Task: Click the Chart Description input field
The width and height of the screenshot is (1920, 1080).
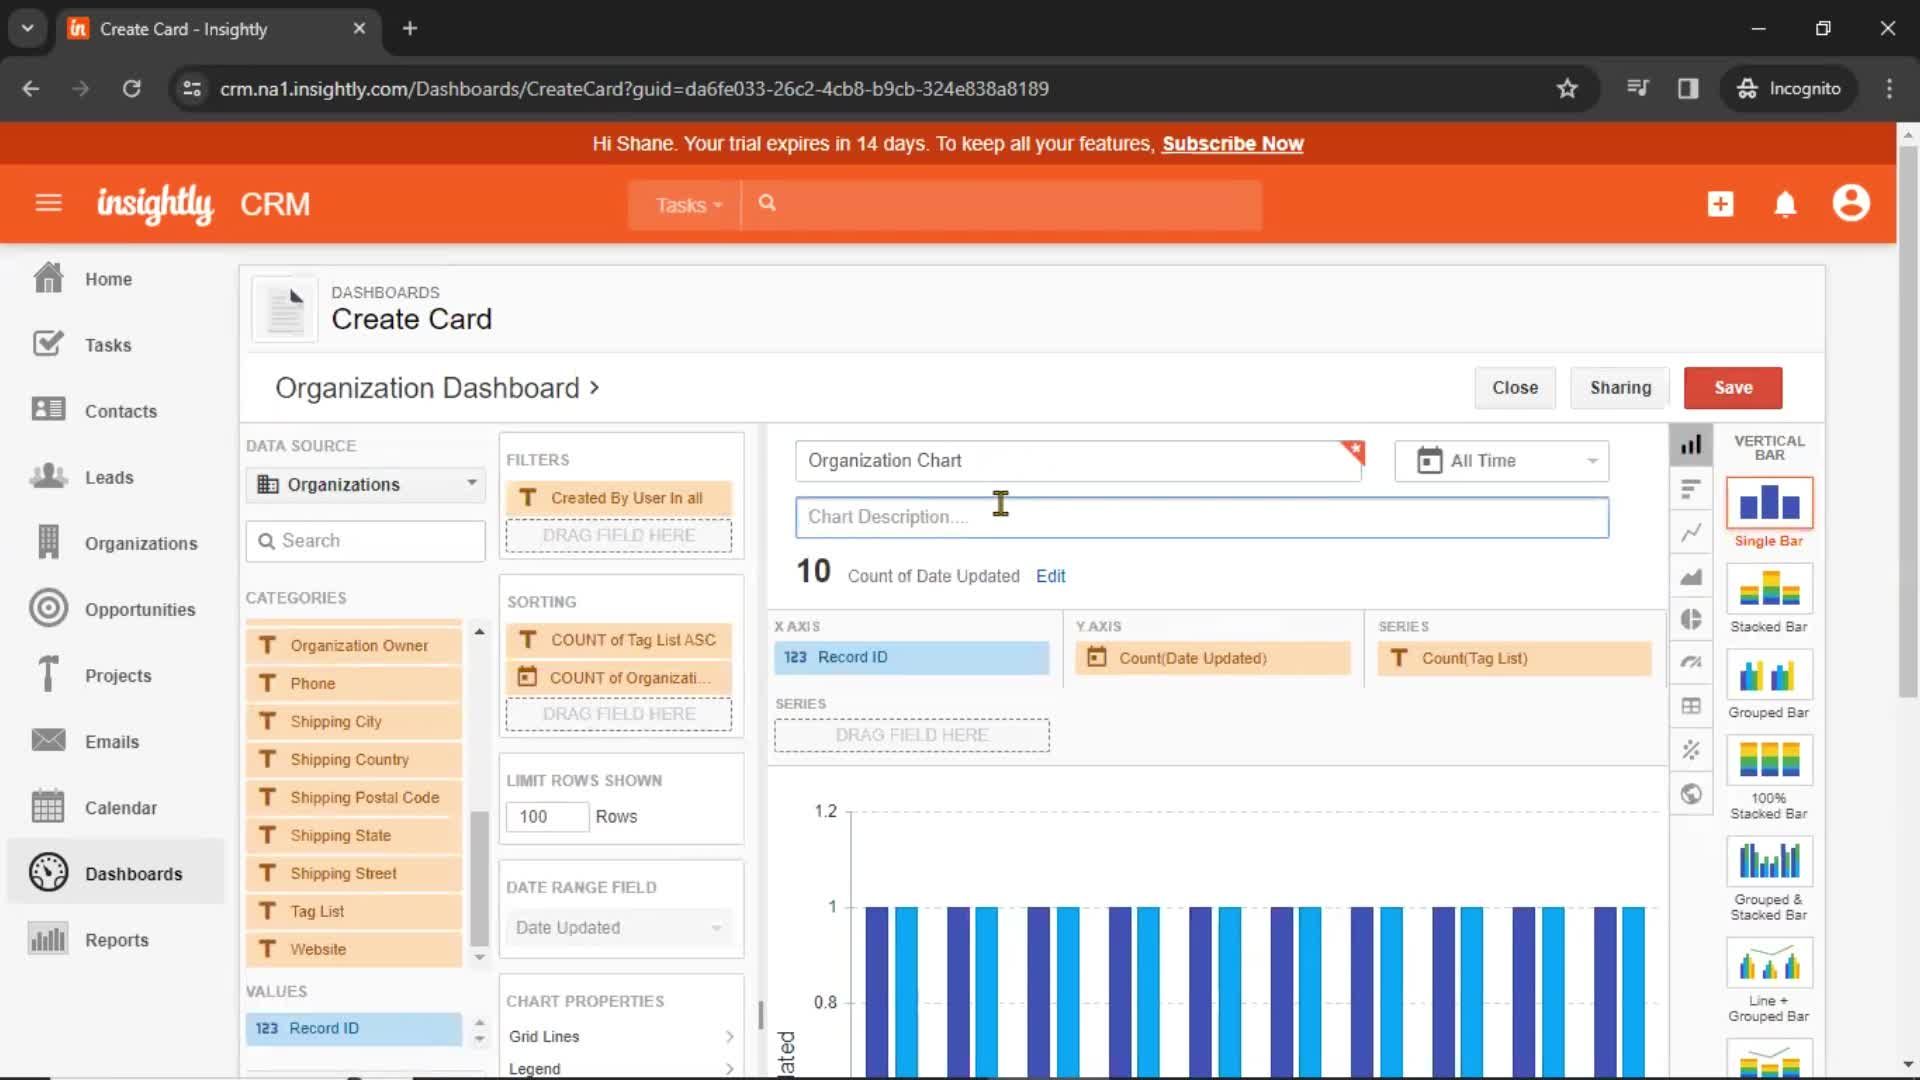Action: [x=1201, y=516]
